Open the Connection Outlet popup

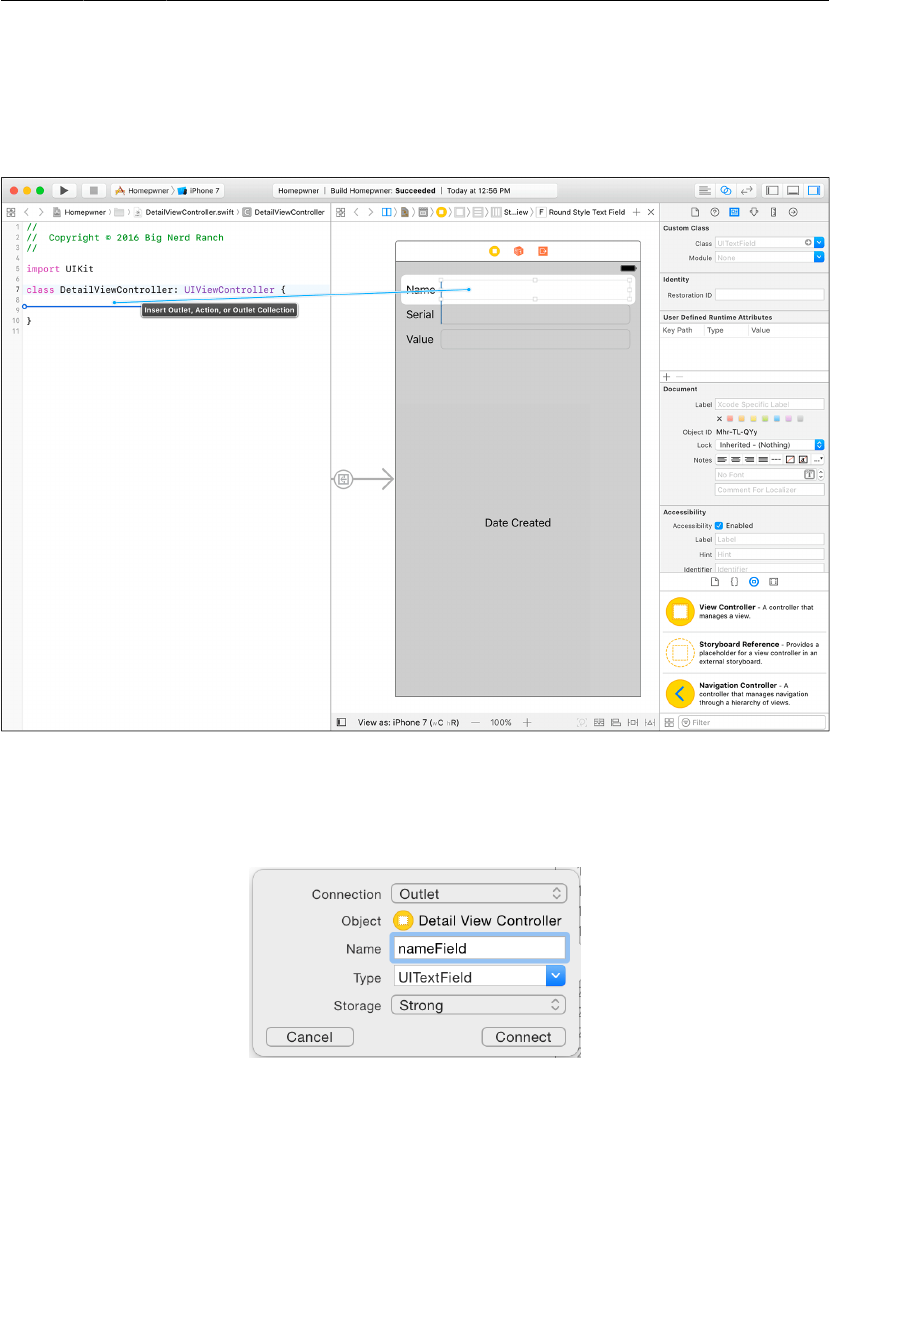pos(480,894)
